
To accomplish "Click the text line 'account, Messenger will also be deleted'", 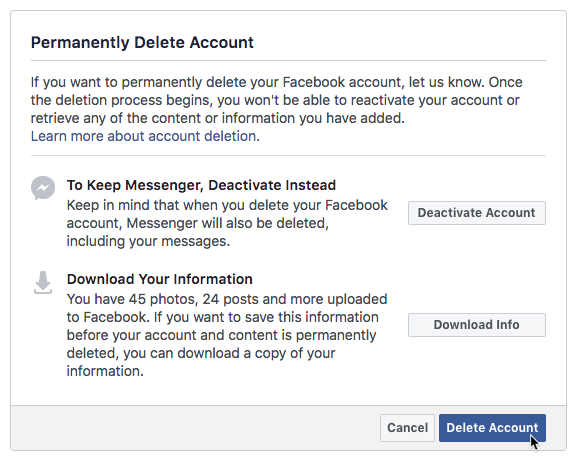I will [x=198, y=223].
